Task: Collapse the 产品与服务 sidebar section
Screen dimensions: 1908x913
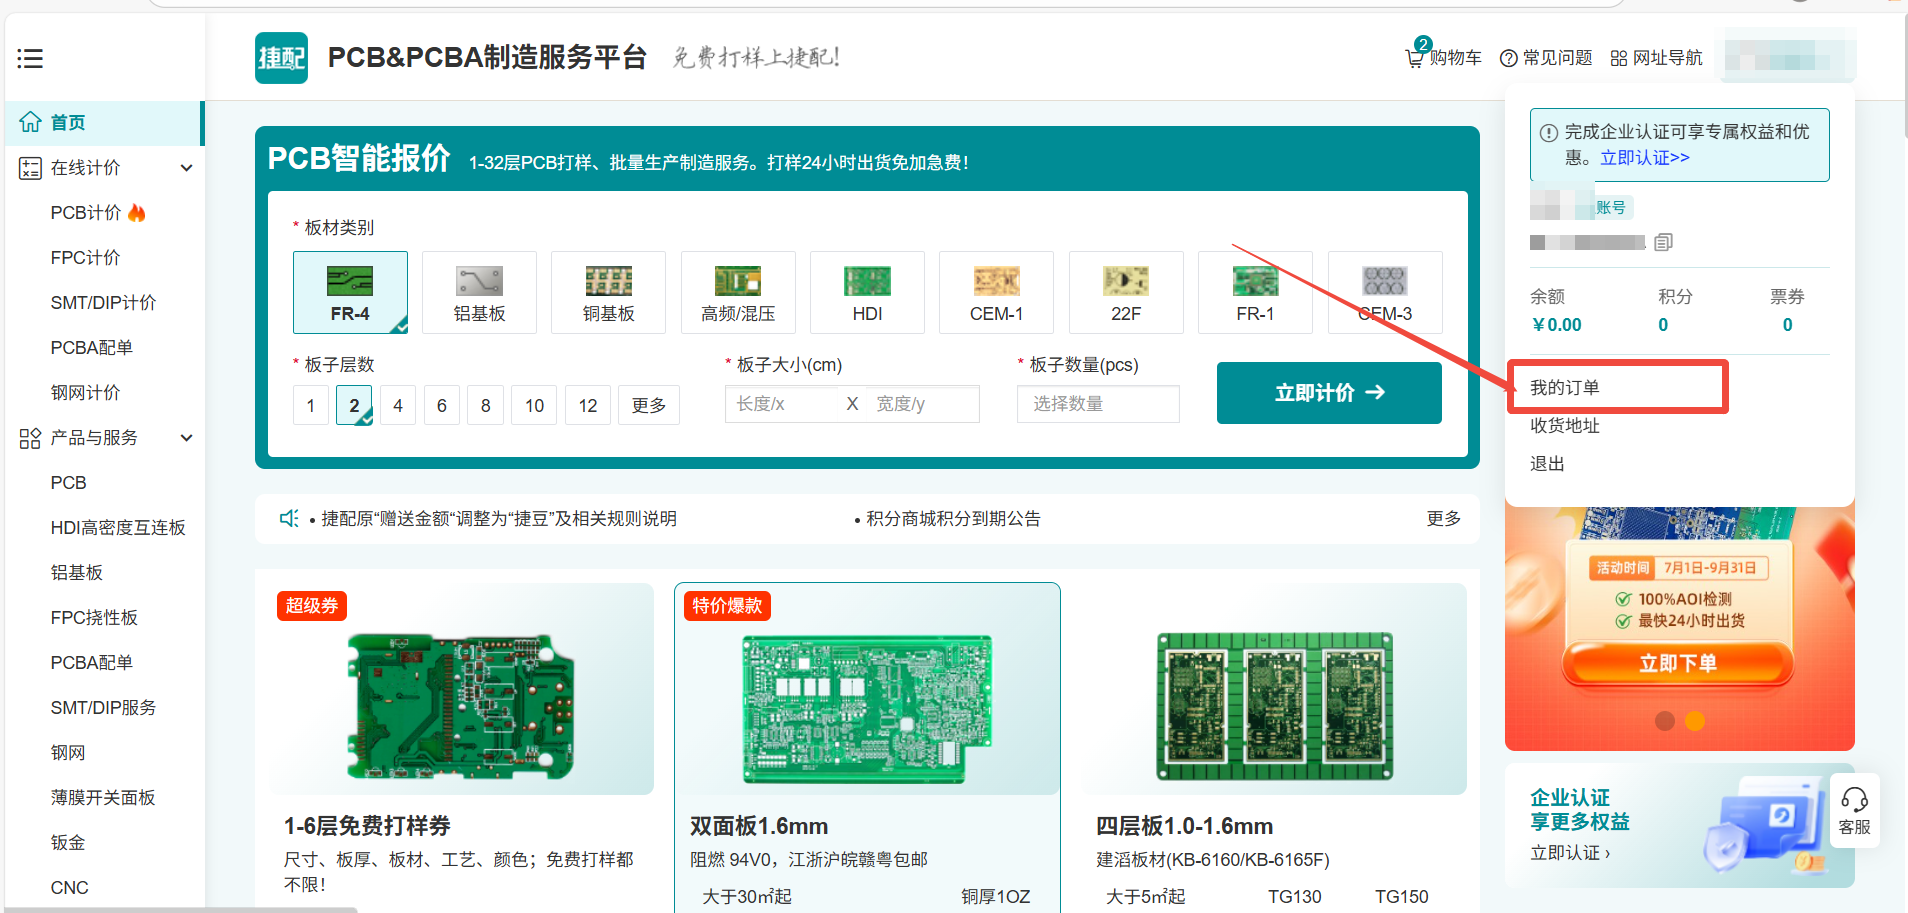Action: (186, 438)
